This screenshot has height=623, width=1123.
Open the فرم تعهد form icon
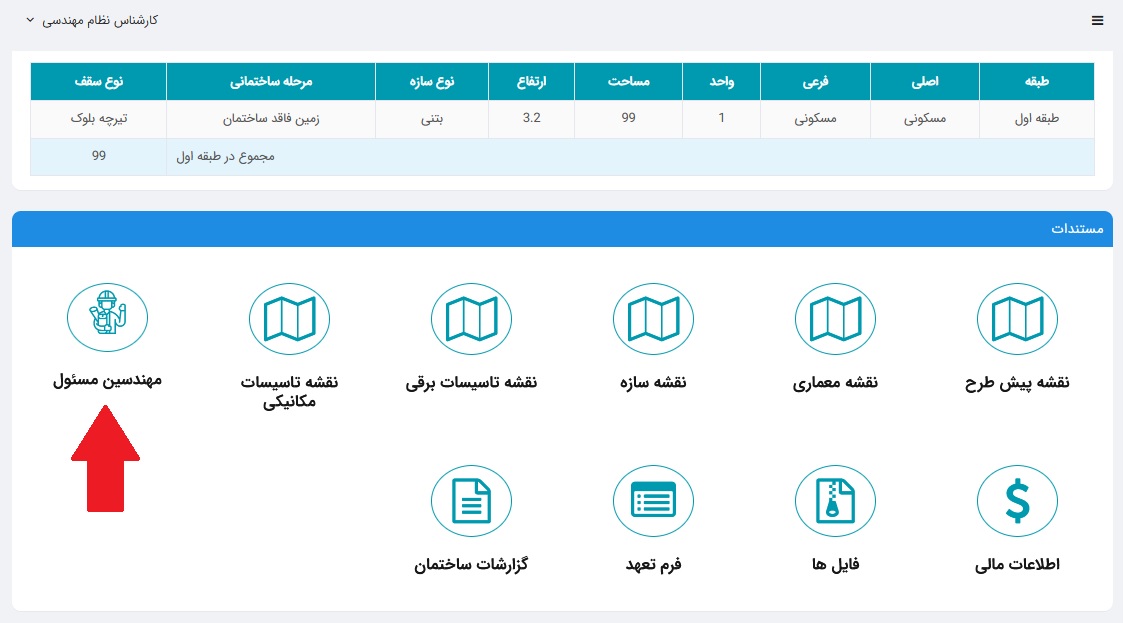(x=653, y=500)
